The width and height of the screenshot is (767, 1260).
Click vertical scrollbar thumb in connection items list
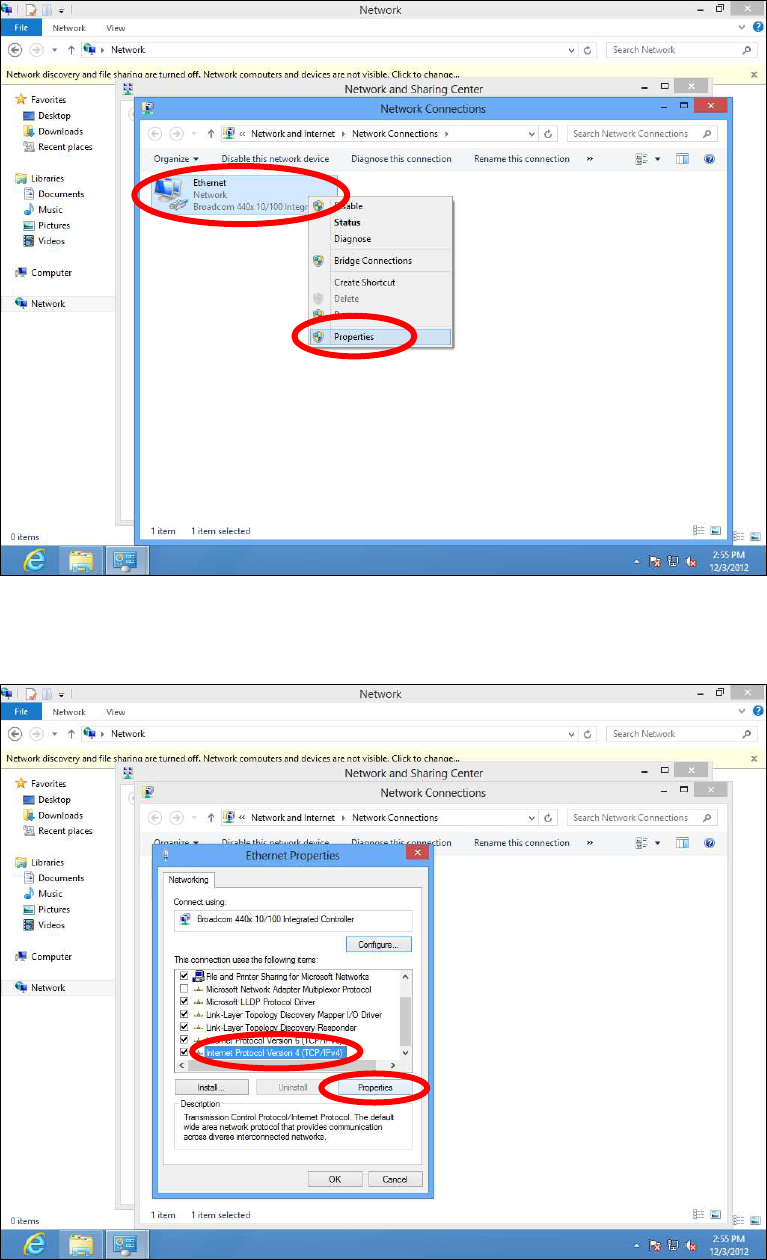tap(405, 1020)
